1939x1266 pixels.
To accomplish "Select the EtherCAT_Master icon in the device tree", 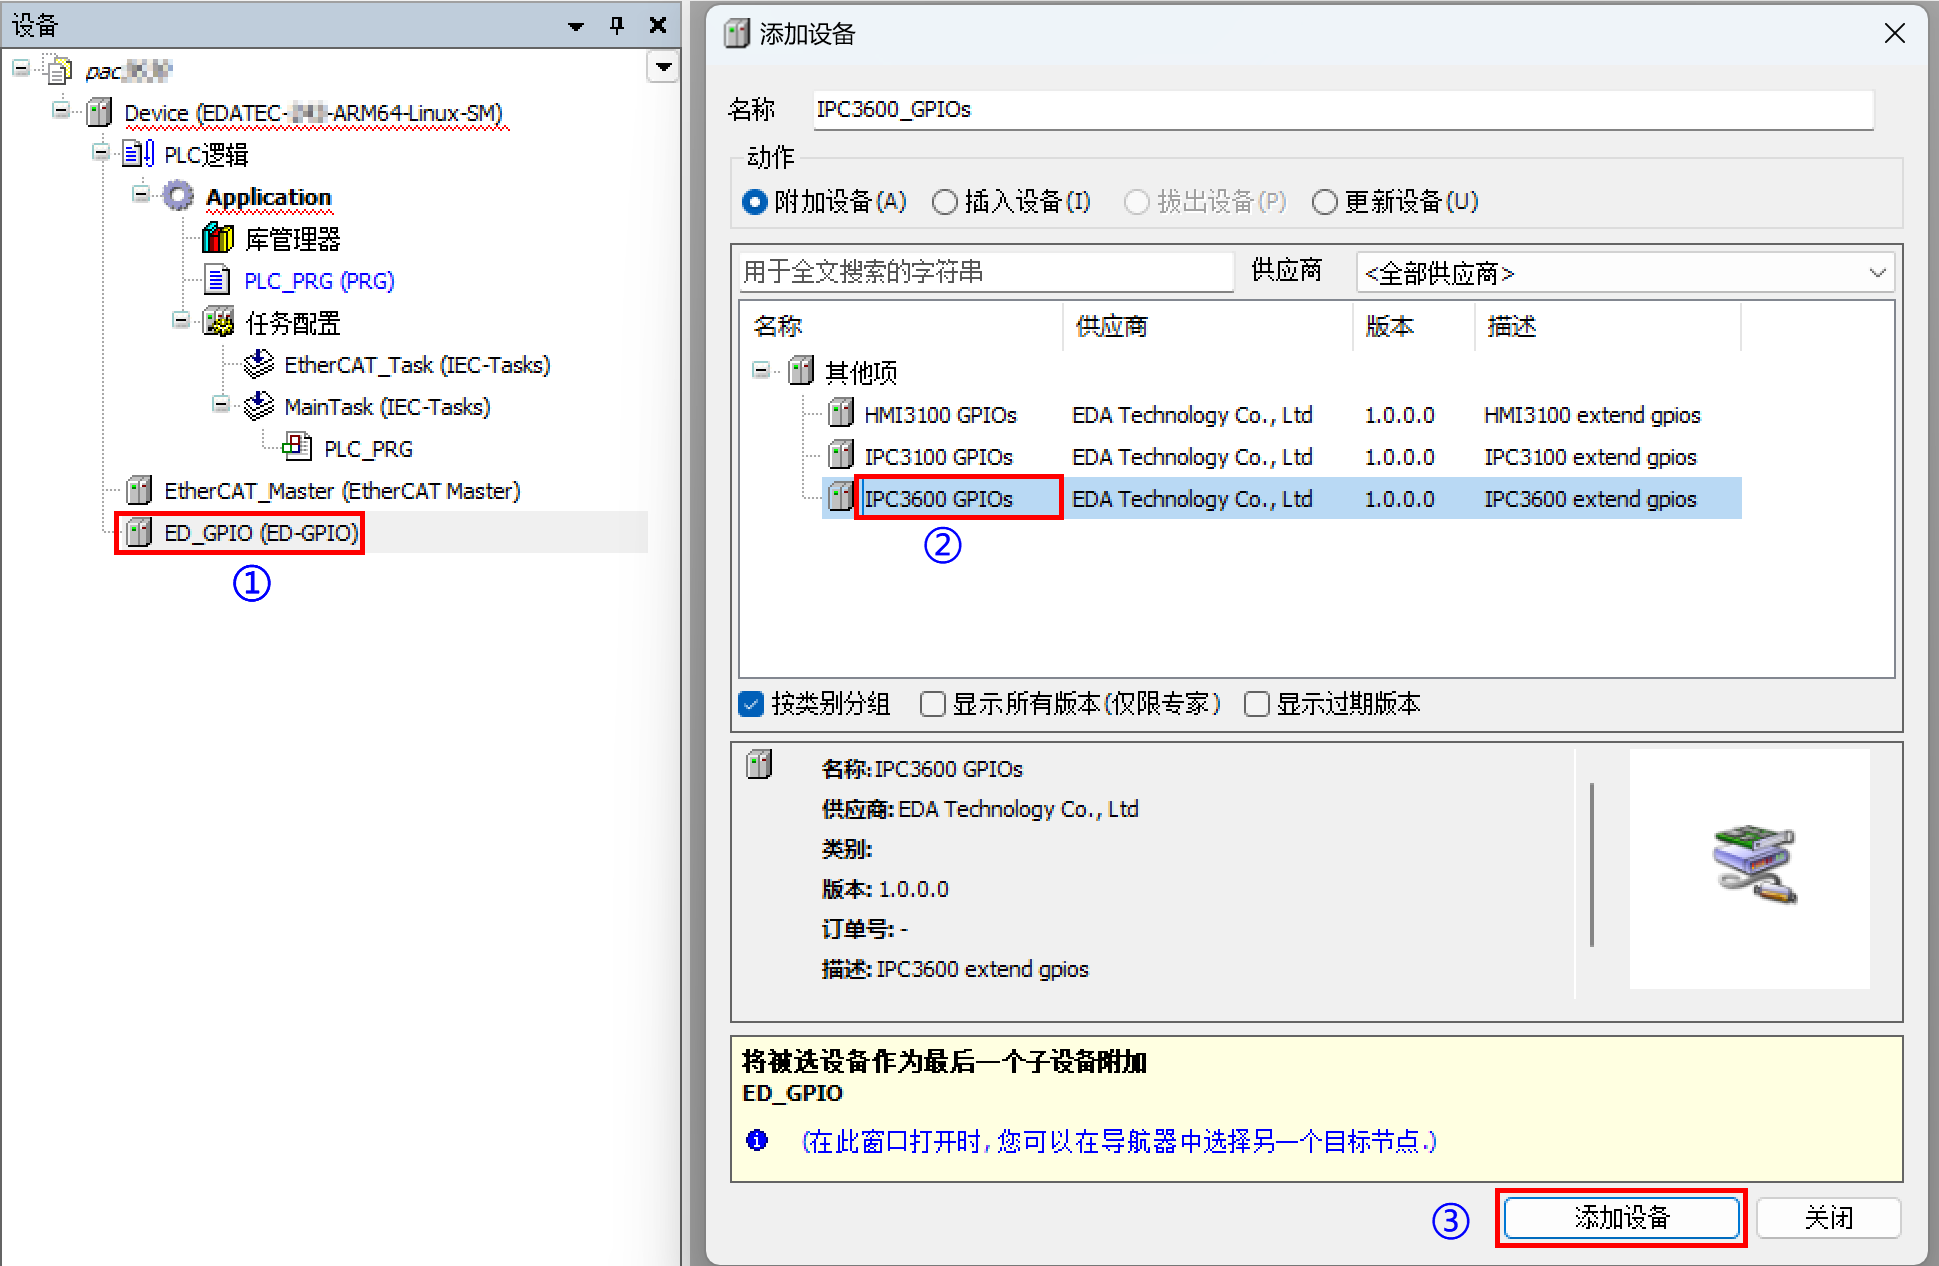I will pyautogui.click(x=138, y=490).
